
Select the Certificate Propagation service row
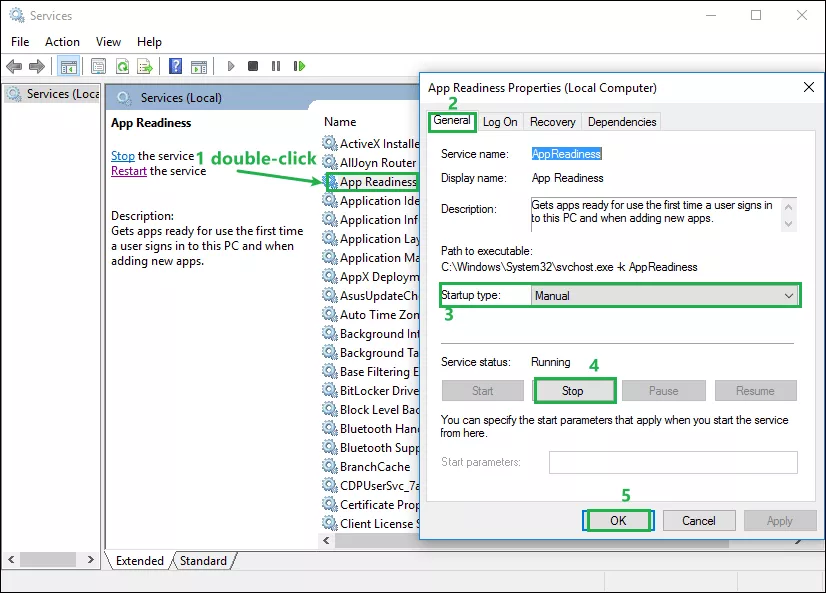[x=371, y=505]
